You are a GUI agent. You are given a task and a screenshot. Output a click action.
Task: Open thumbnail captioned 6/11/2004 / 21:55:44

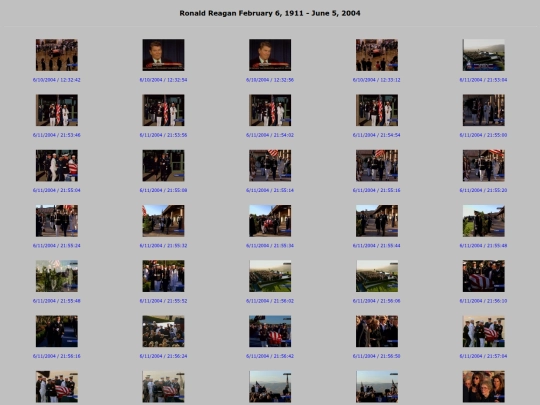coord(377,221)
